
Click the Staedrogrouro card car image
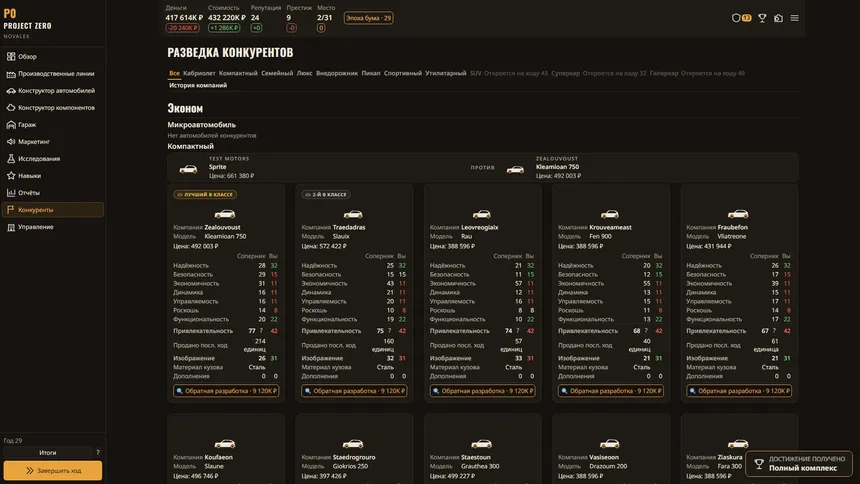[353, 443]
